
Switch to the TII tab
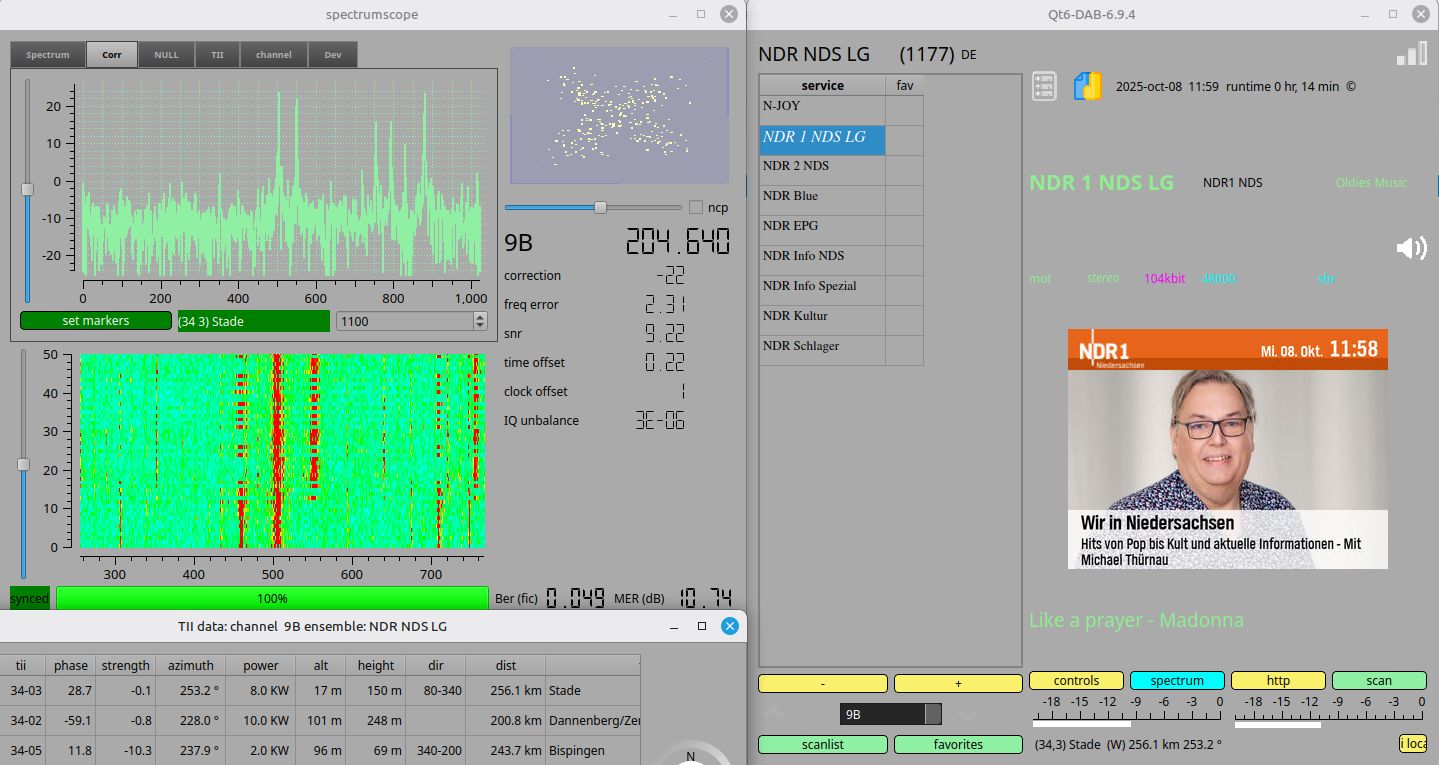tap(217, 55)
